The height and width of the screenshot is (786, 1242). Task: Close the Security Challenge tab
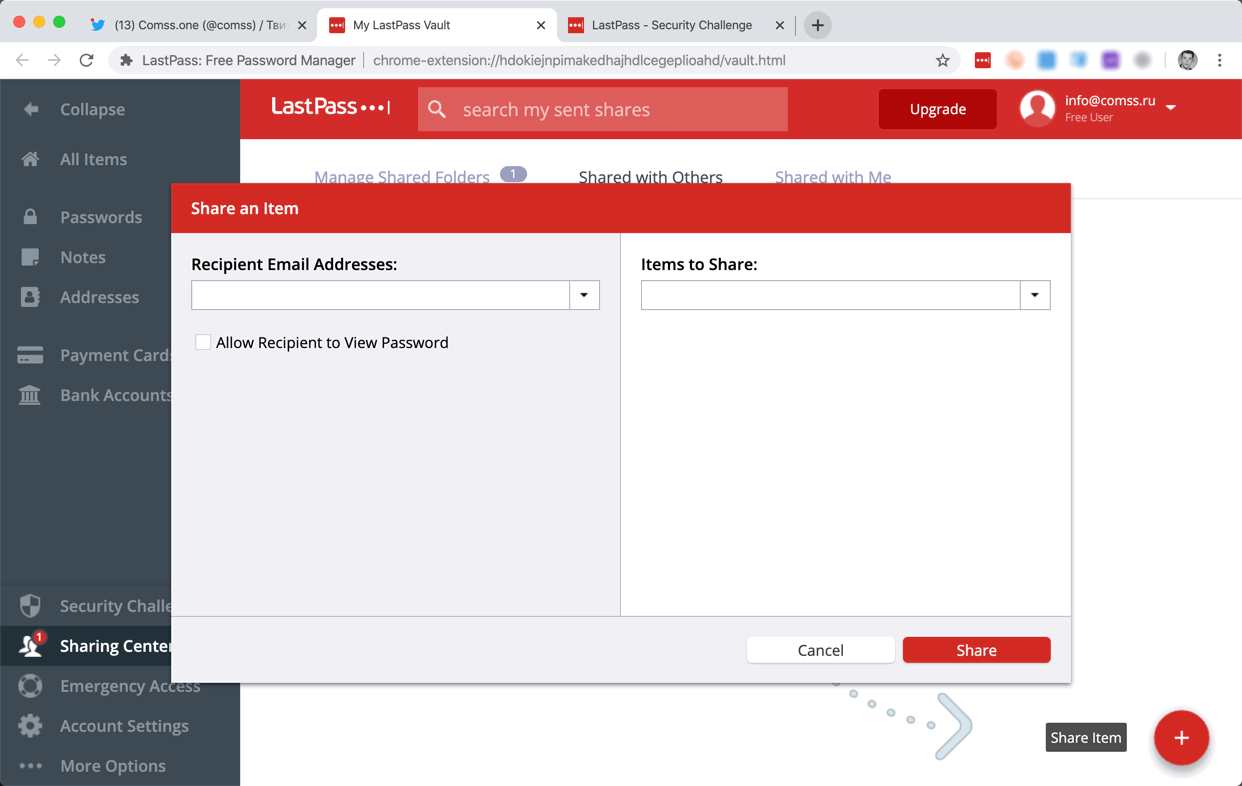point(780,25)
